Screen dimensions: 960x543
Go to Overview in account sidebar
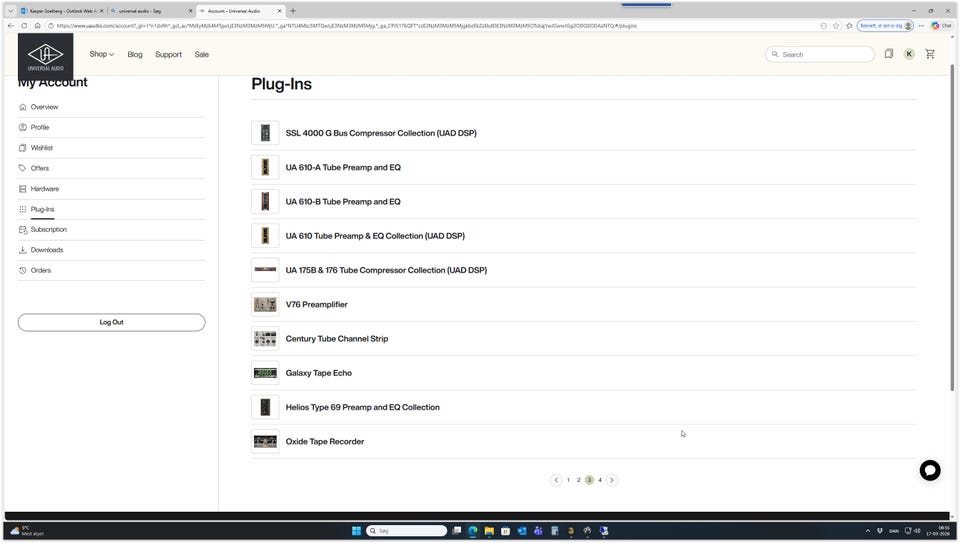coord(44,107)
